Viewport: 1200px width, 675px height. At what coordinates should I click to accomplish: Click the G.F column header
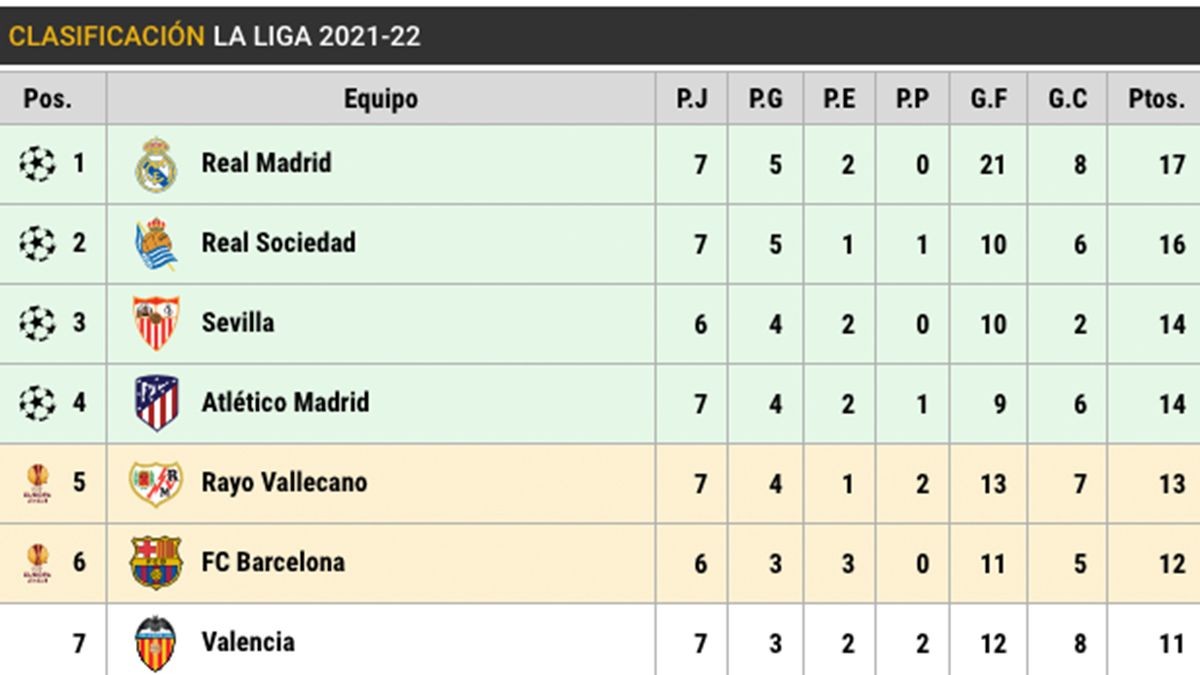point(991,99)
